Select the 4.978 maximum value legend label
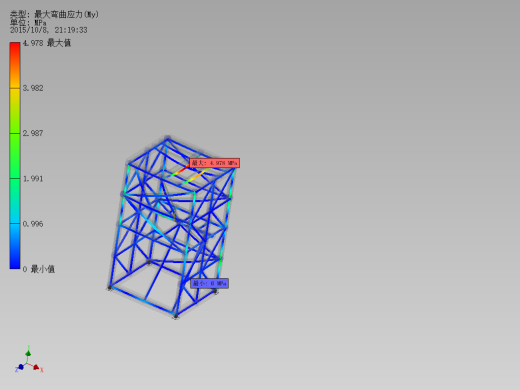Image resolution: width=520 pixels, height=390 pixels. click(47, 43)
